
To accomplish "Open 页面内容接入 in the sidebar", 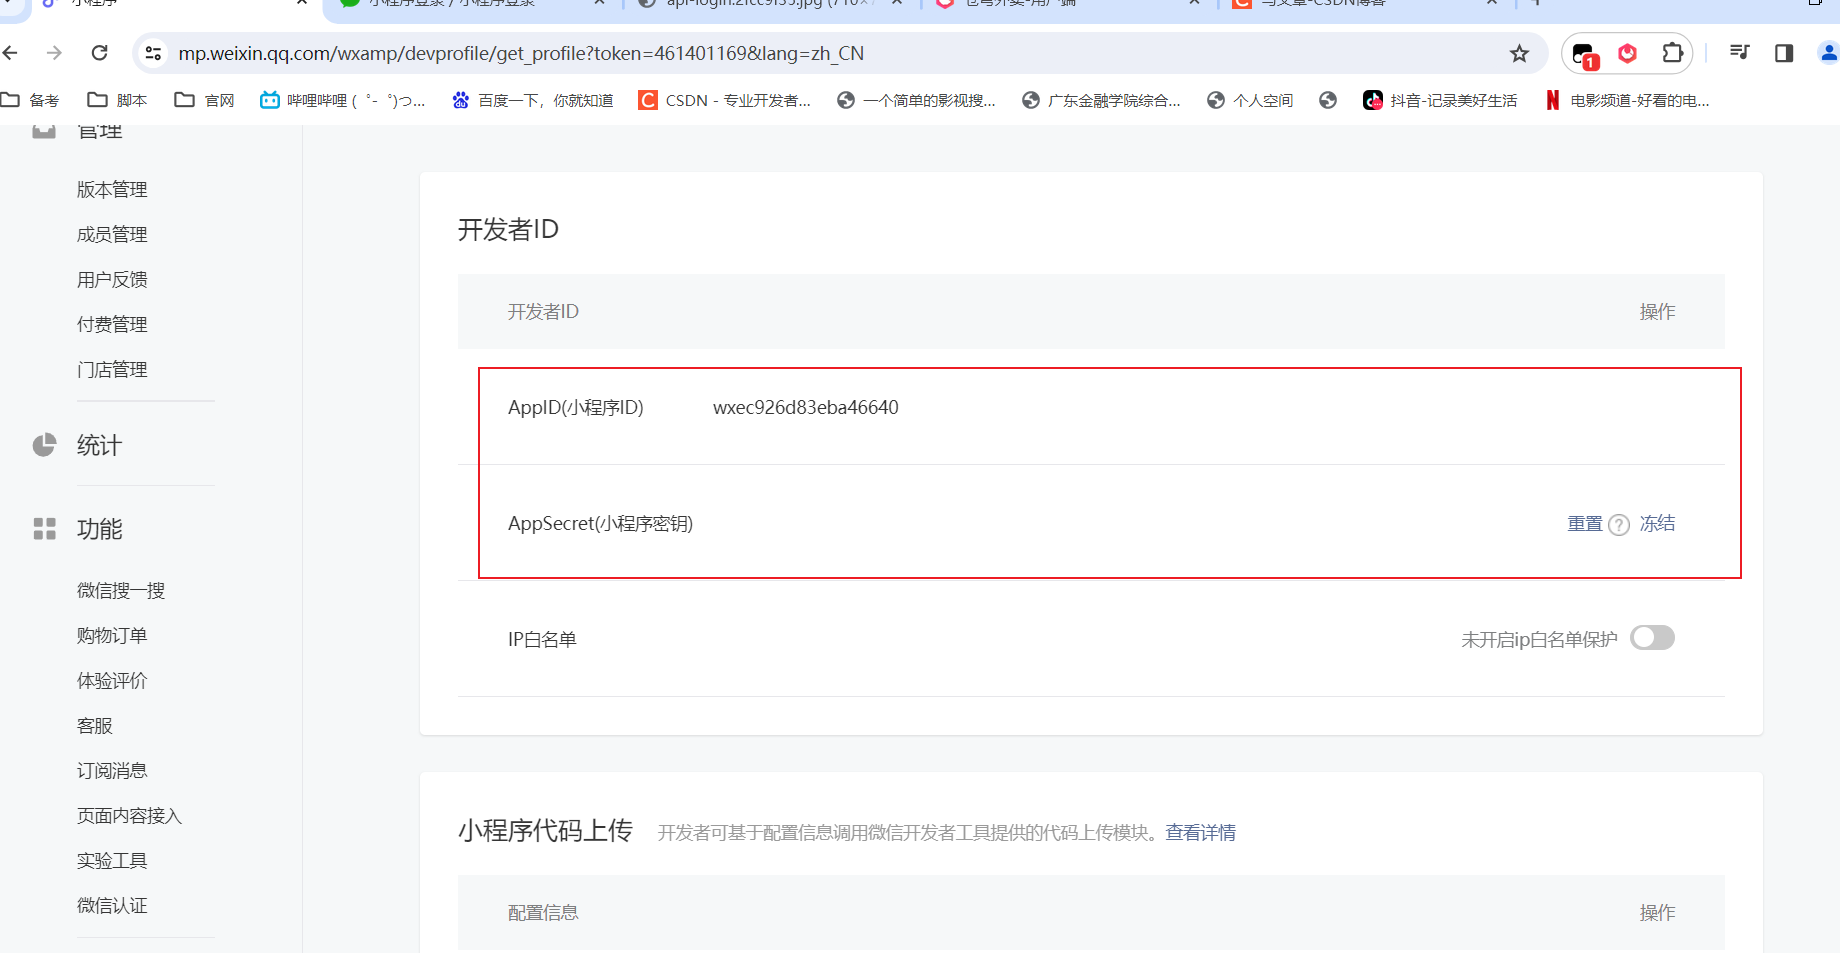I will click(x=129, y=816).
